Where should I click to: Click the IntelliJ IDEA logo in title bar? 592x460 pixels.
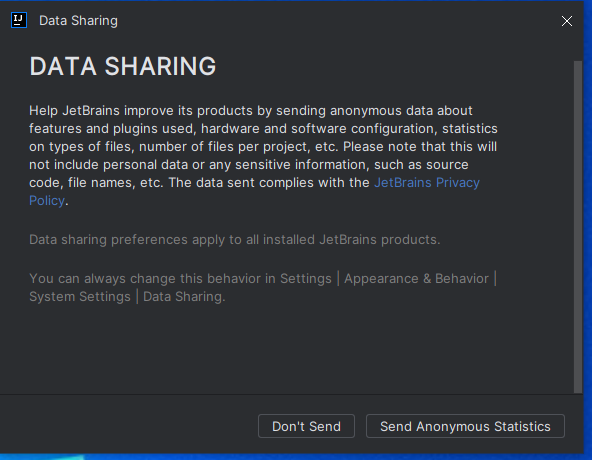coord(19,20)
